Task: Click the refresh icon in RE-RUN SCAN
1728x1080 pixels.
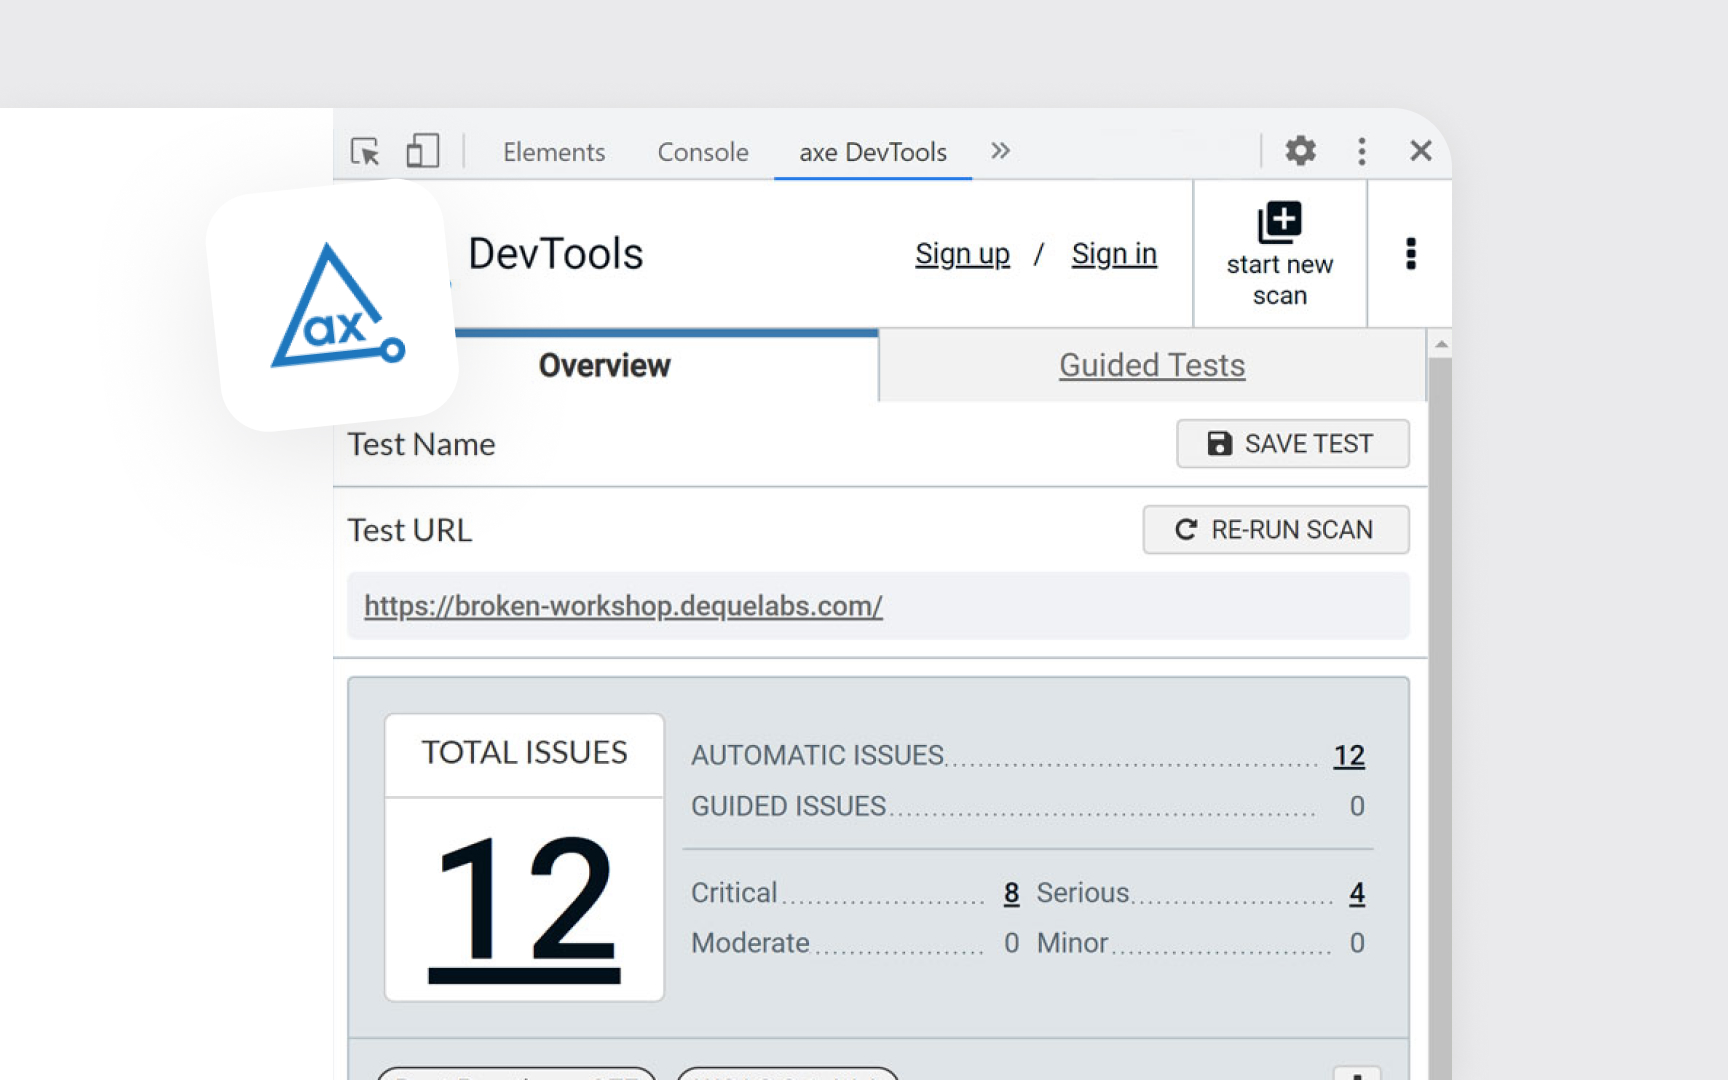Action: (1186, 530)
